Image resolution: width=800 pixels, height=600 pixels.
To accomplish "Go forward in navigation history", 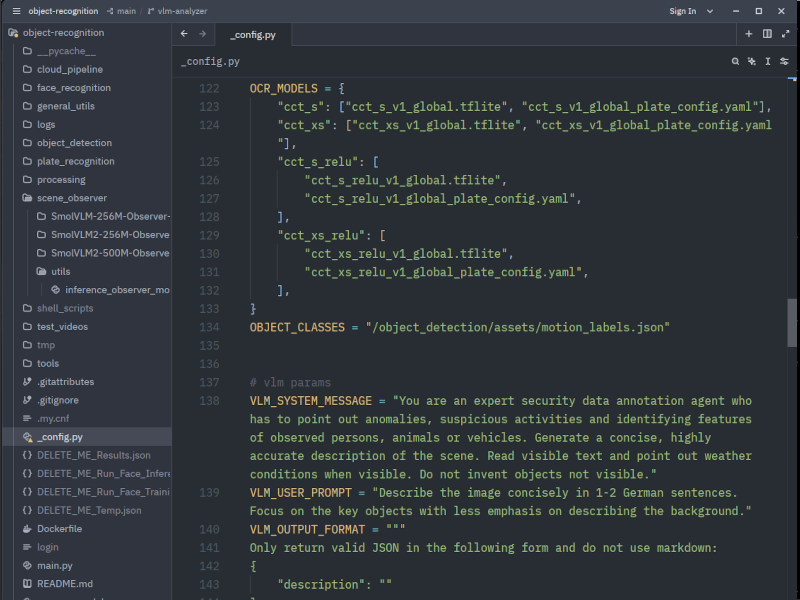I will pos(203,34).
